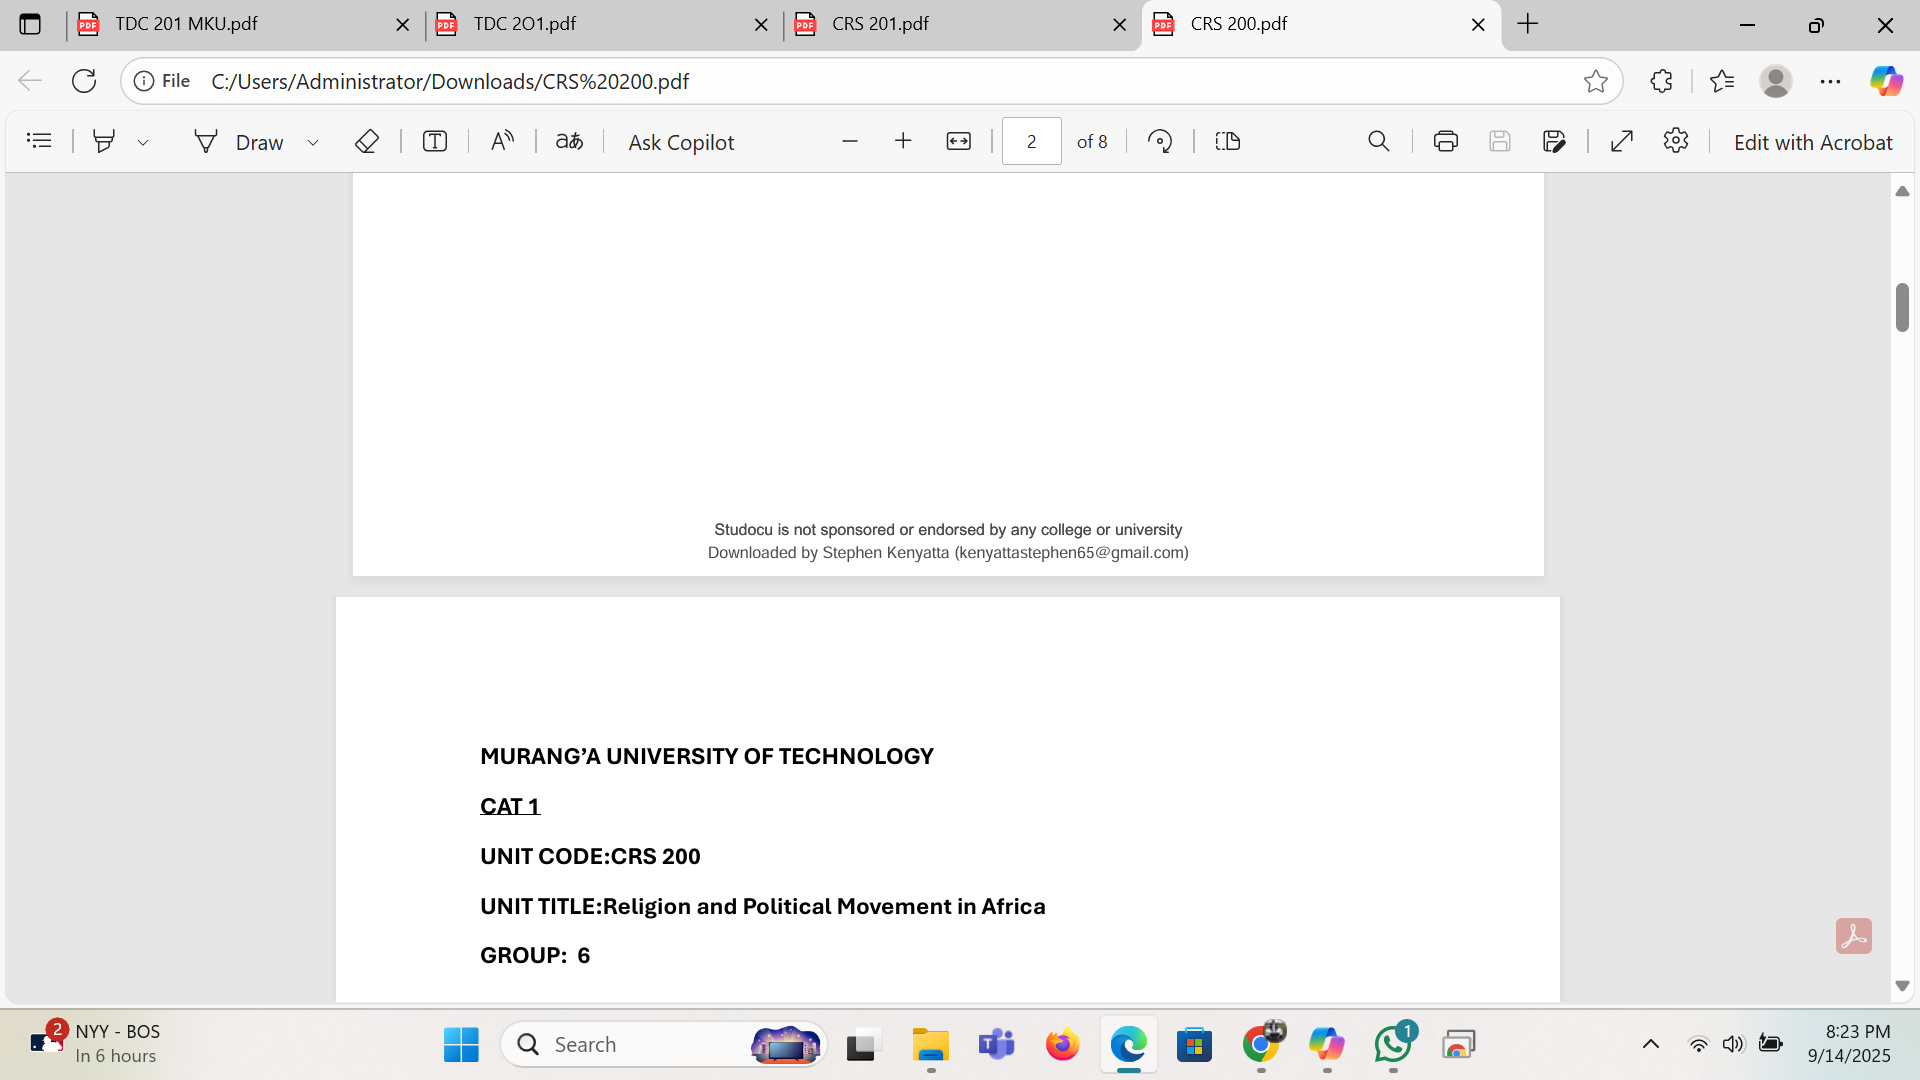Open the table of contents panel

tap(39, 141)
